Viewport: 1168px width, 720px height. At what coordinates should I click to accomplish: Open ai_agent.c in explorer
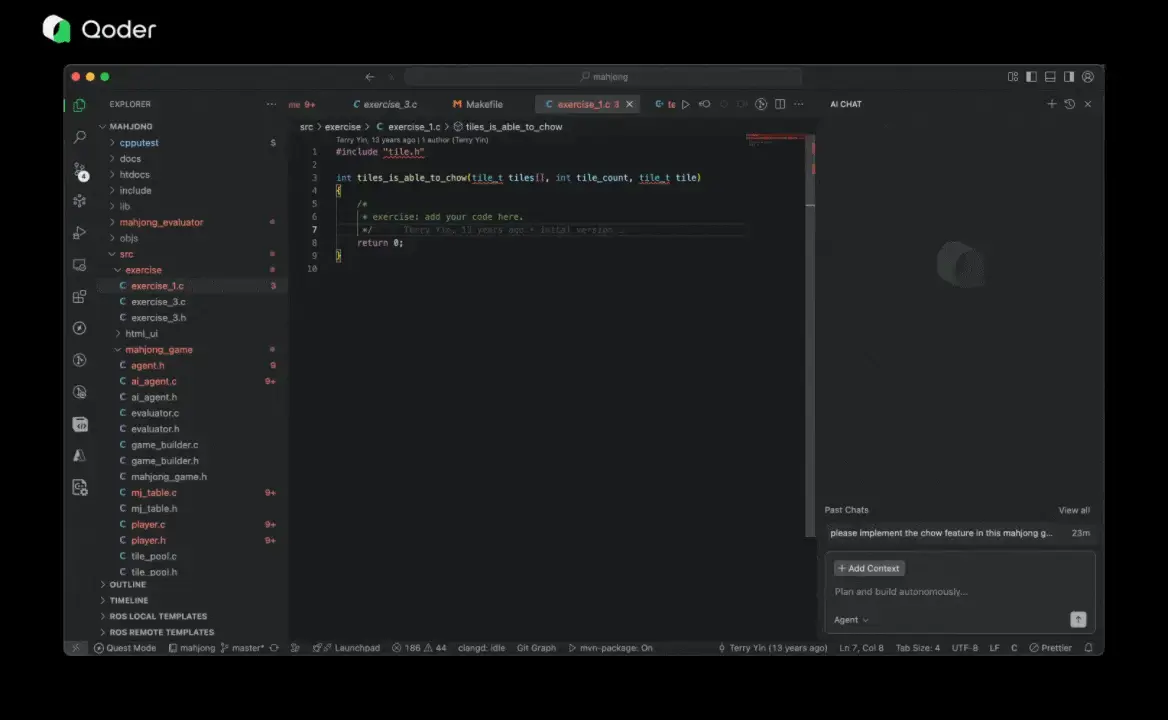(x=153, y=381)
